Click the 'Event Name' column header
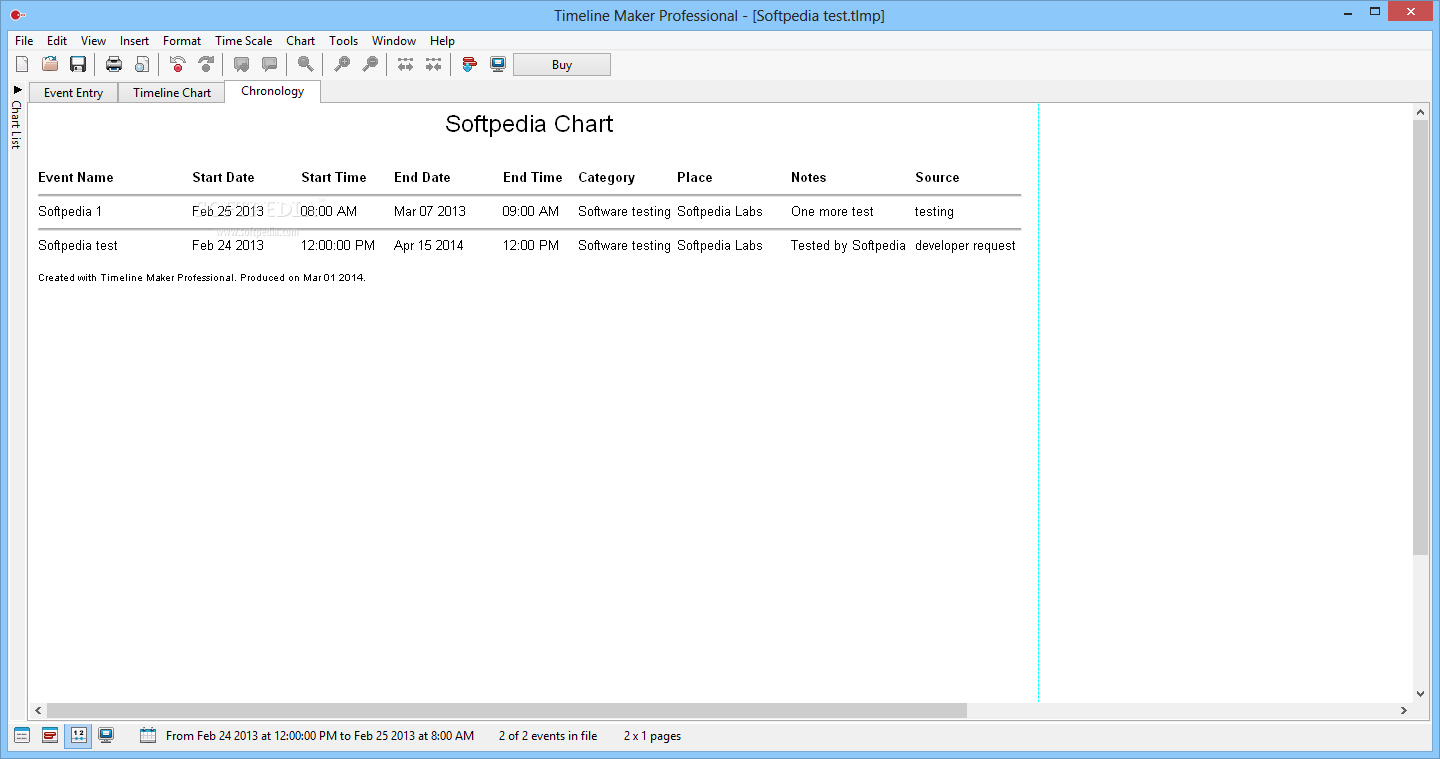The height and width of the screenshot is (759, 1440). point(75,177)
